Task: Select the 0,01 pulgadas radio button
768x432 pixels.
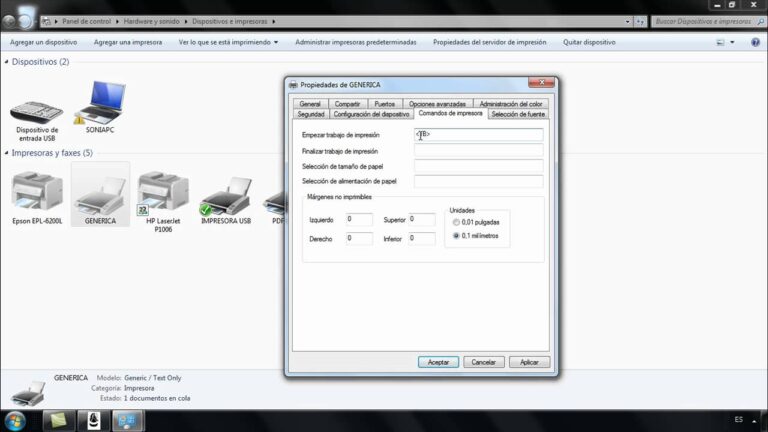Action: tap(457, 222)
